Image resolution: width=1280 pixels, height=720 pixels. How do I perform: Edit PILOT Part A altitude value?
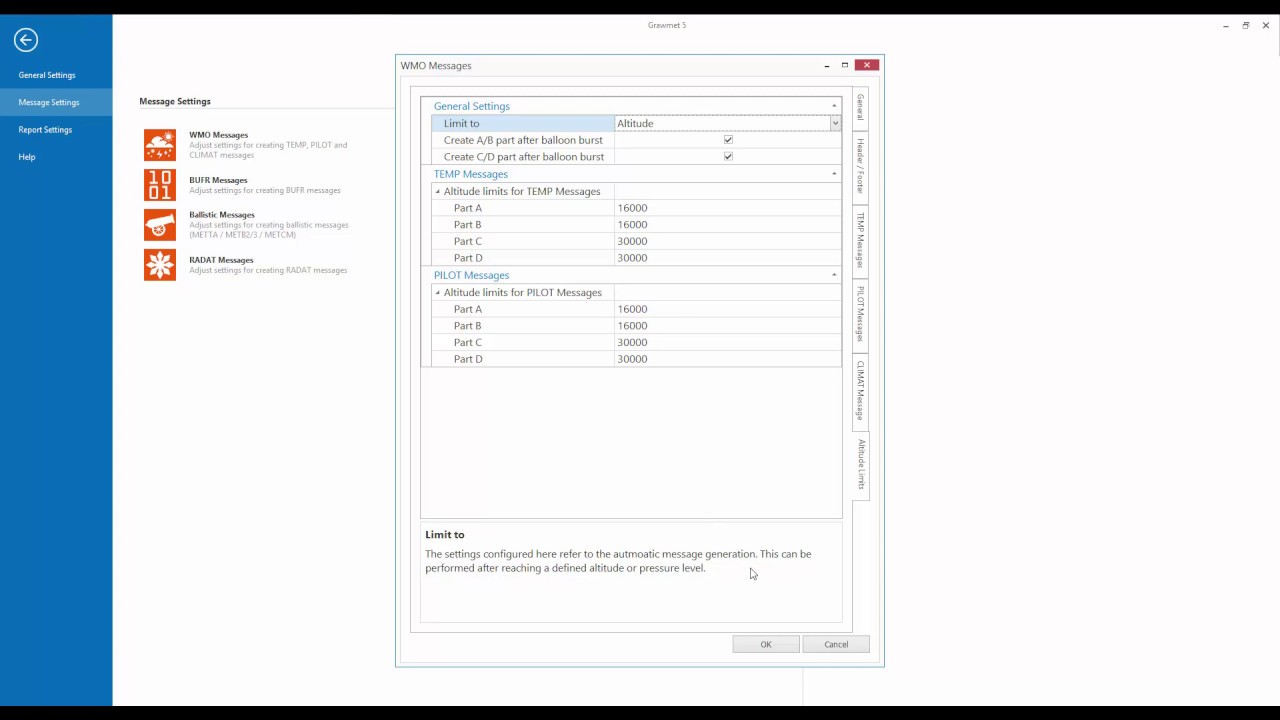click(x=727, y=309)
